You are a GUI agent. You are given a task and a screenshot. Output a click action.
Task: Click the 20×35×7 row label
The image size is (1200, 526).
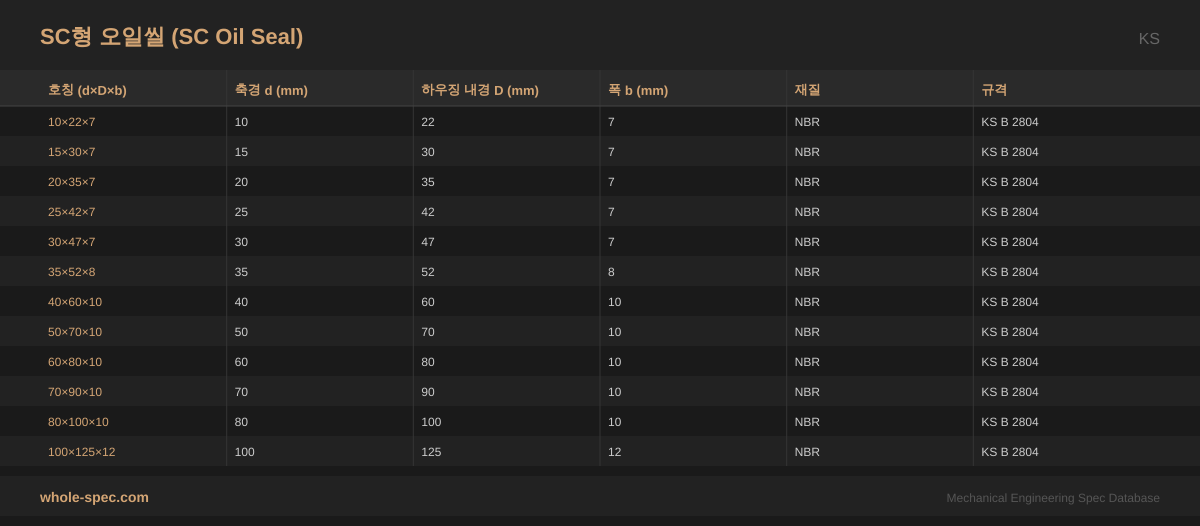click(x=72, y=182)
